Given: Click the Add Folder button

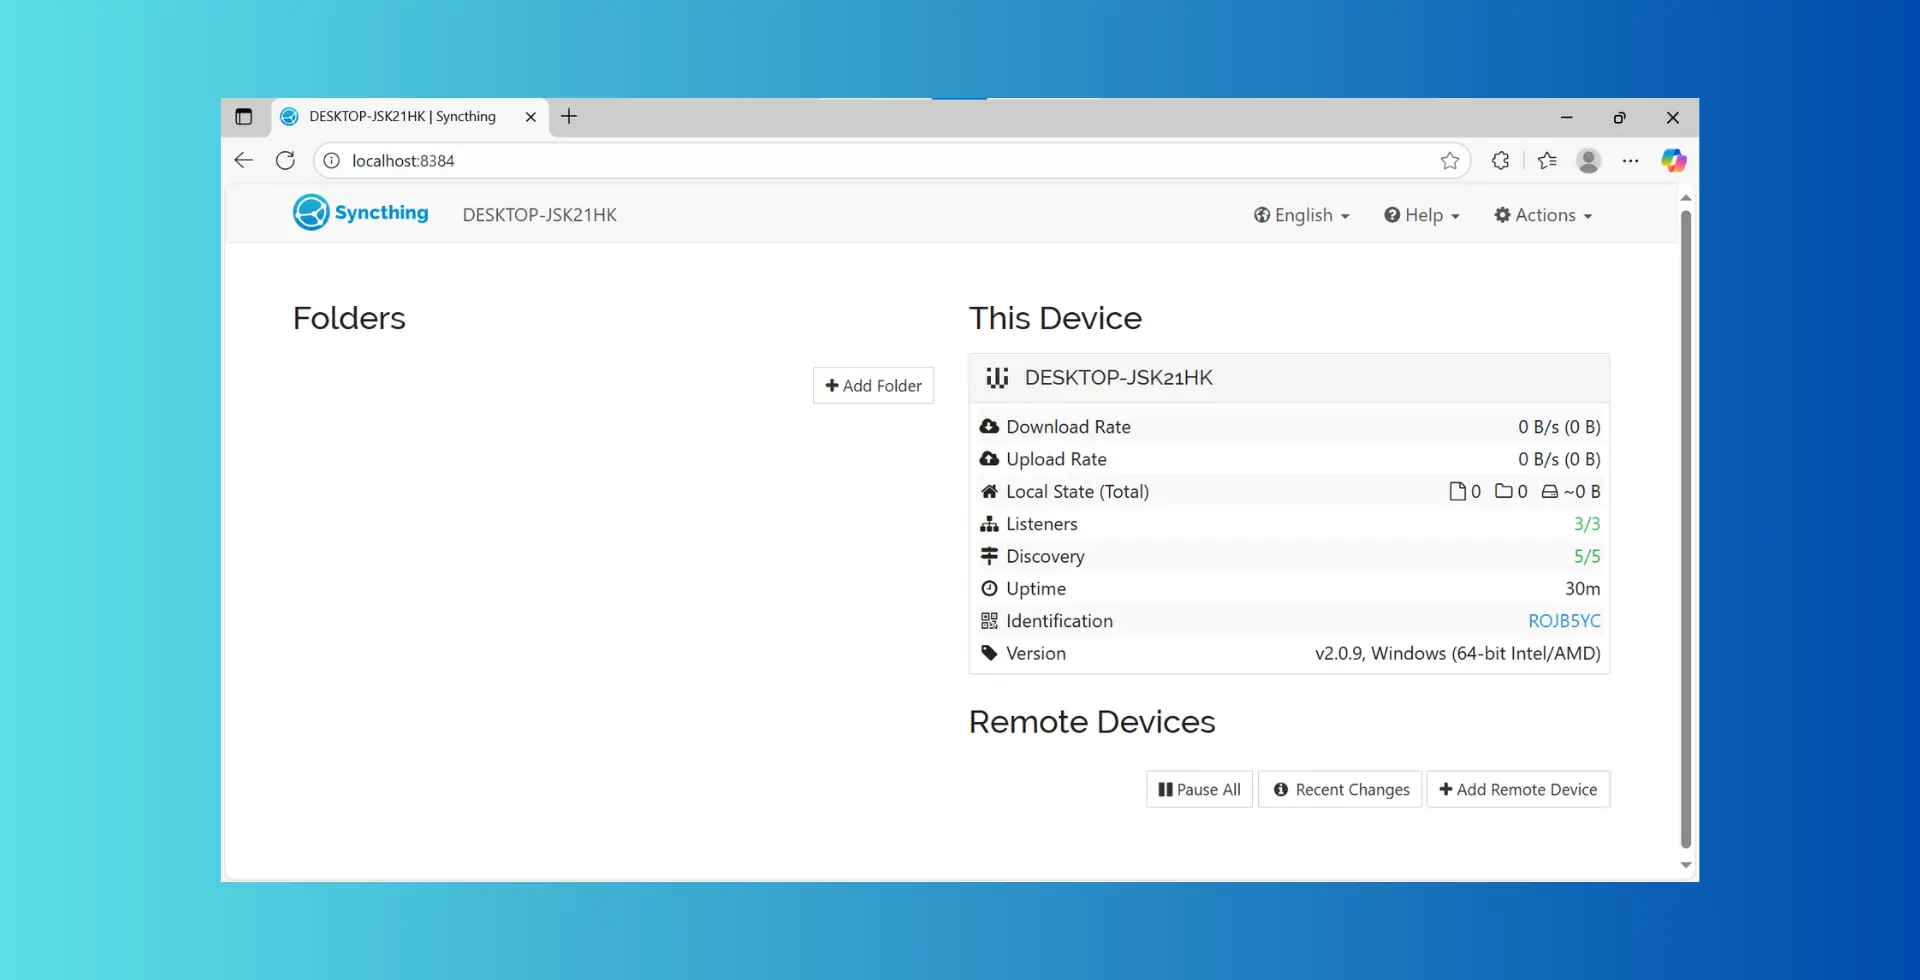Looking at the screenshot, I should (x=873, y=386).
